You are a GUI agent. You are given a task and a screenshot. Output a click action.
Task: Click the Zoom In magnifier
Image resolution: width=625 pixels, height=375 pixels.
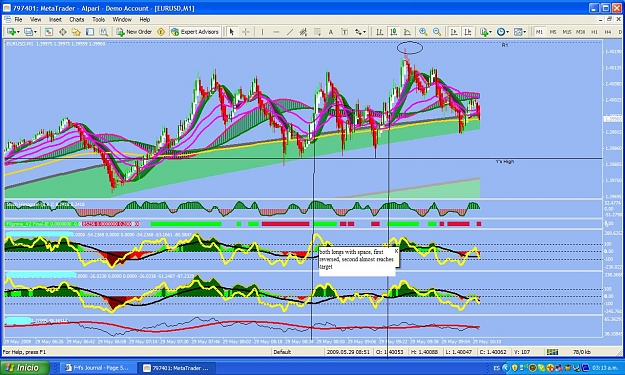pyautogui.click(x=423, y=32)
